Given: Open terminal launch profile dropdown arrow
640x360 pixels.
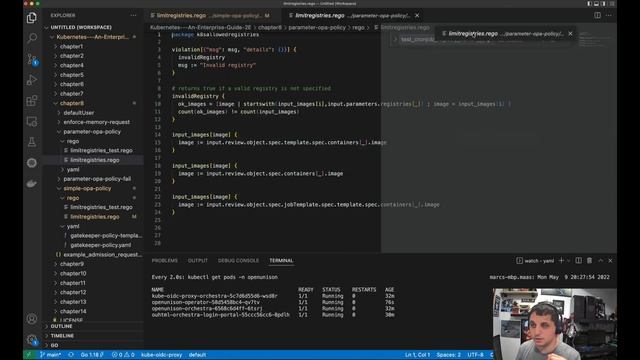Looking at the screenshot, I should pos(568,260).
